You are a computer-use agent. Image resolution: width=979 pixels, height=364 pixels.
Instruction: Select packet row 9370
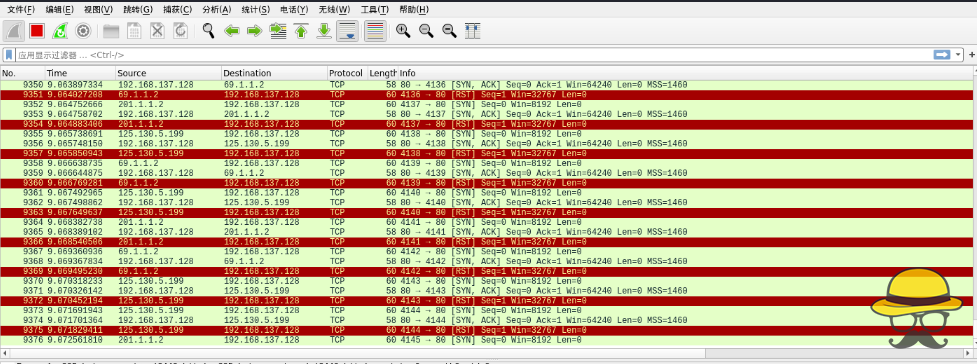pos(487,281)
